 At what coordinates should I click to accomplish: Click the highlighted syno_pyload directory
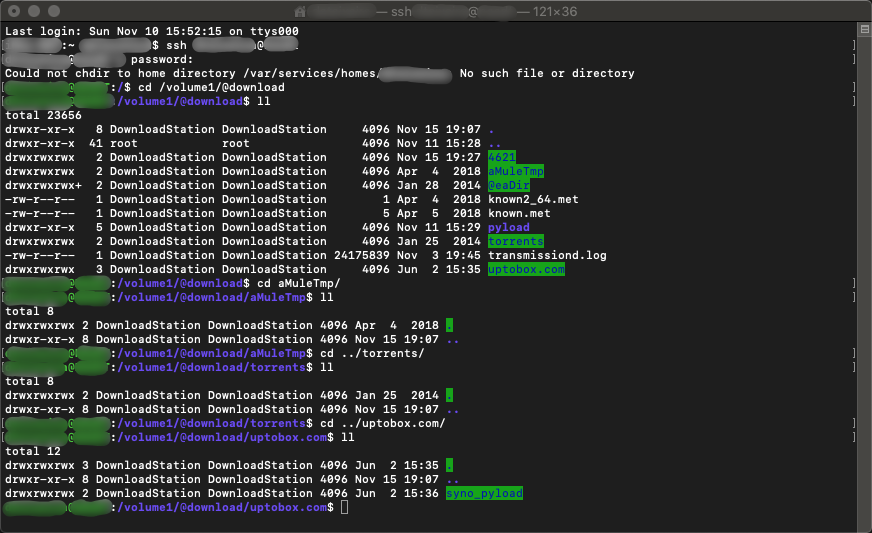484,494
